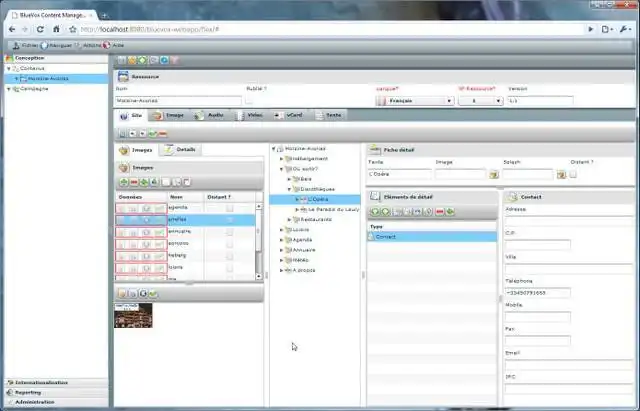The image size is (640, 411).
Task: Open the Details sub-tab
Action: point(180,150)
